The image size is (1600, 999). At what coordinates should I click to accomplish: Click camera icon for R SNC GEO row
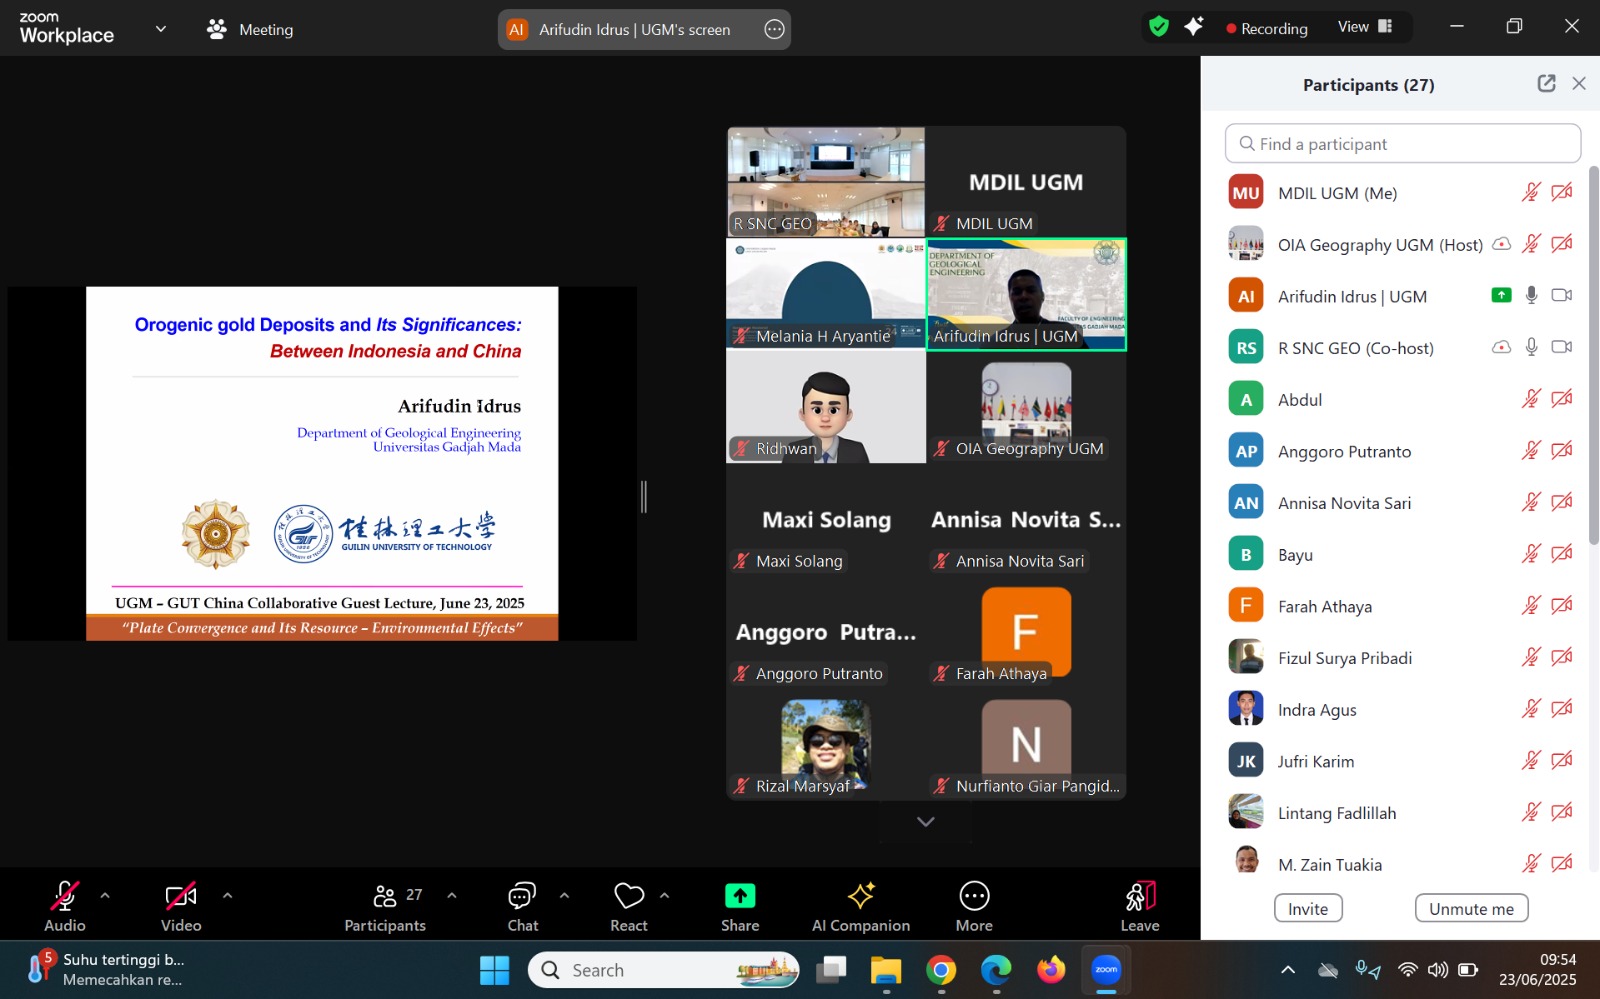click(x=1562, y=347)
